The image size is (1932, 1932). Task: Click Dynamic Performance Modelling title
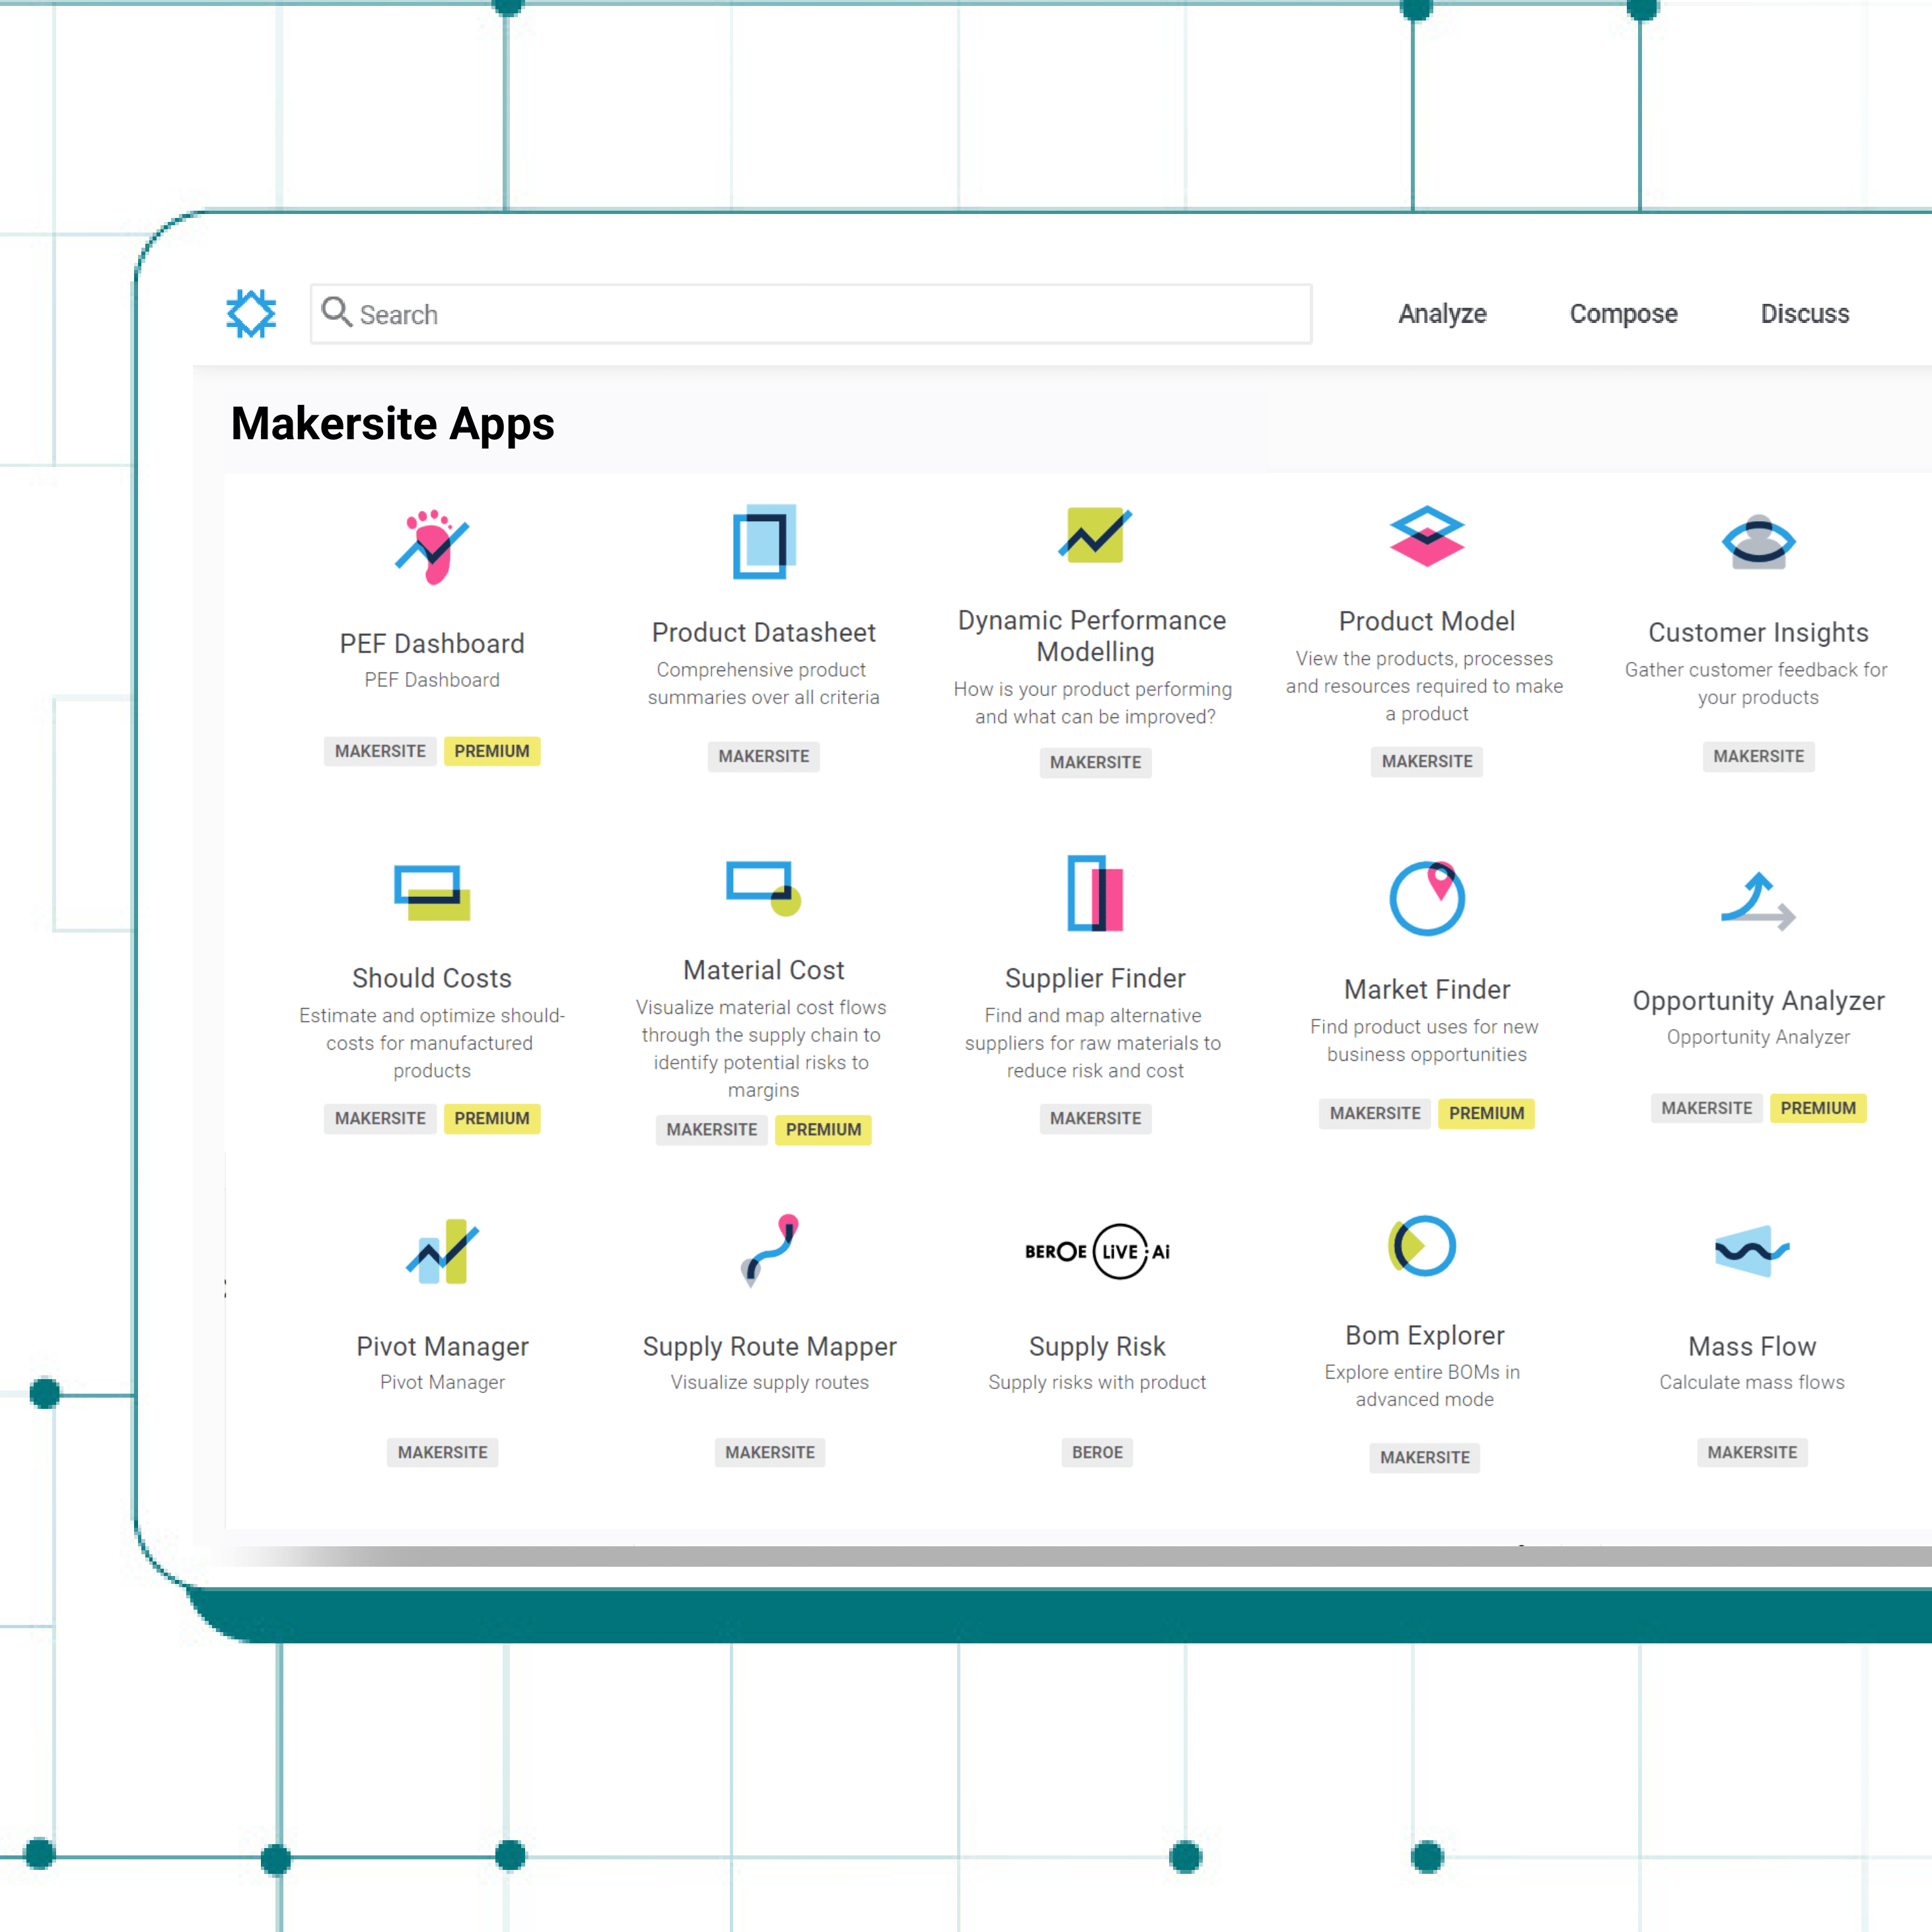pos(1093,636)
